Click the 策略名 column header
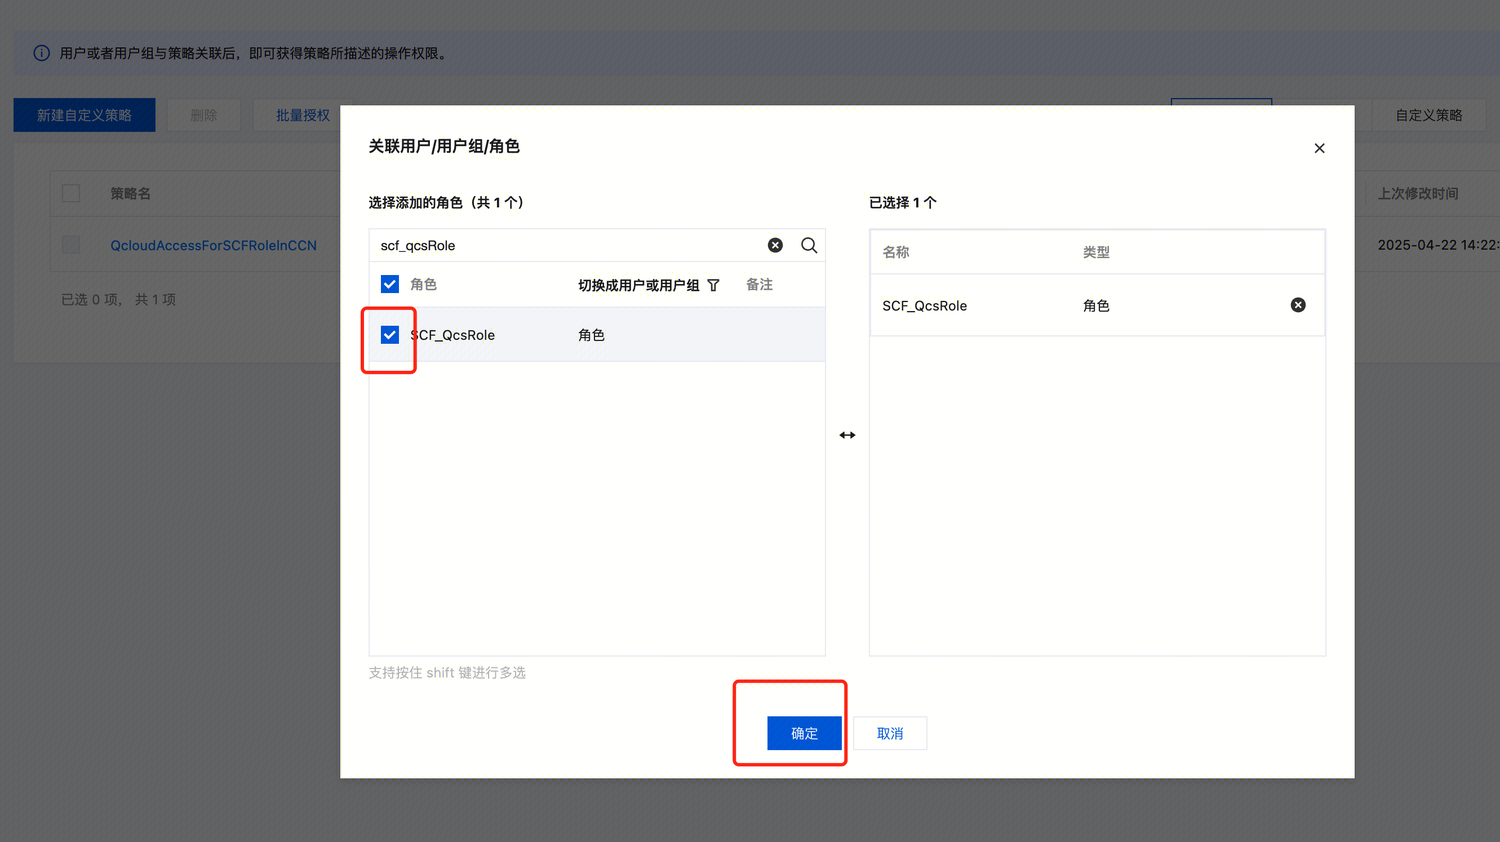 click(x=130, y=193)
